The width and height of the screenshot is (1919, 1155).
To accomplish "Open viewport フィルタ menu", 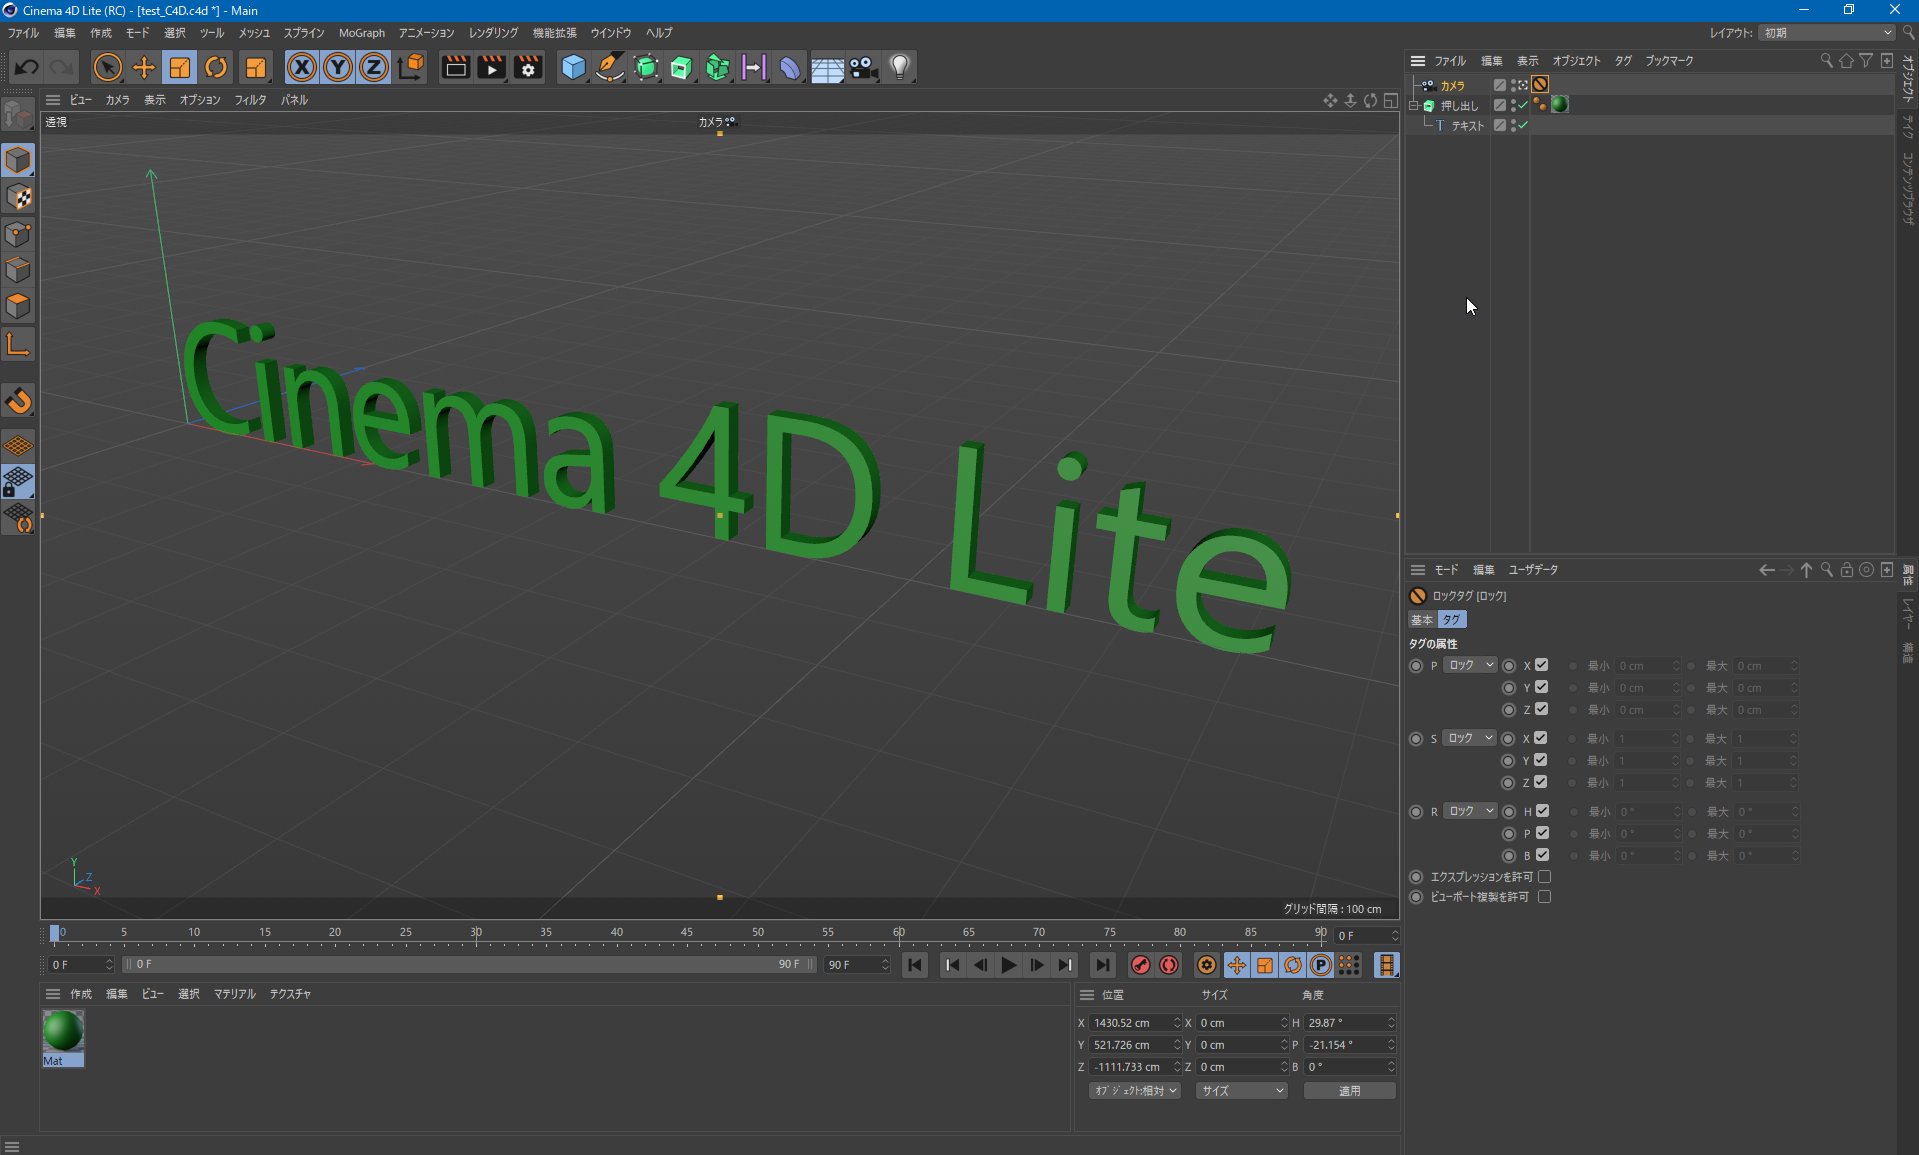I will (x=250, y=100).
